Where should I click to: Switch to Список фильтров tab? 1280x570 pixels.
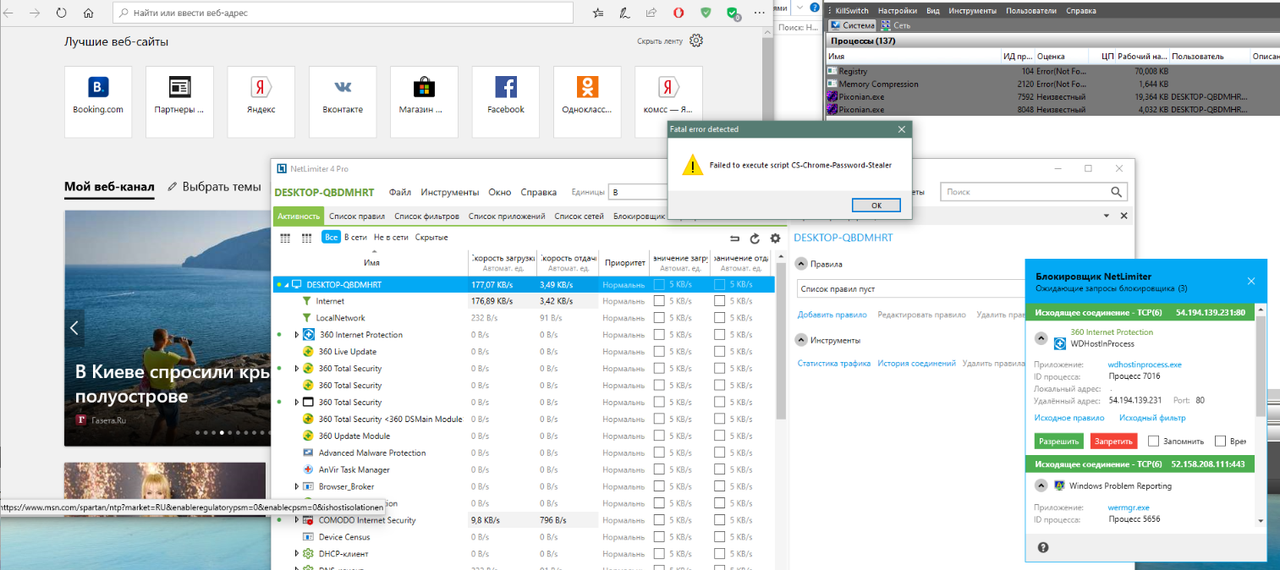click(x=427, y=216)
